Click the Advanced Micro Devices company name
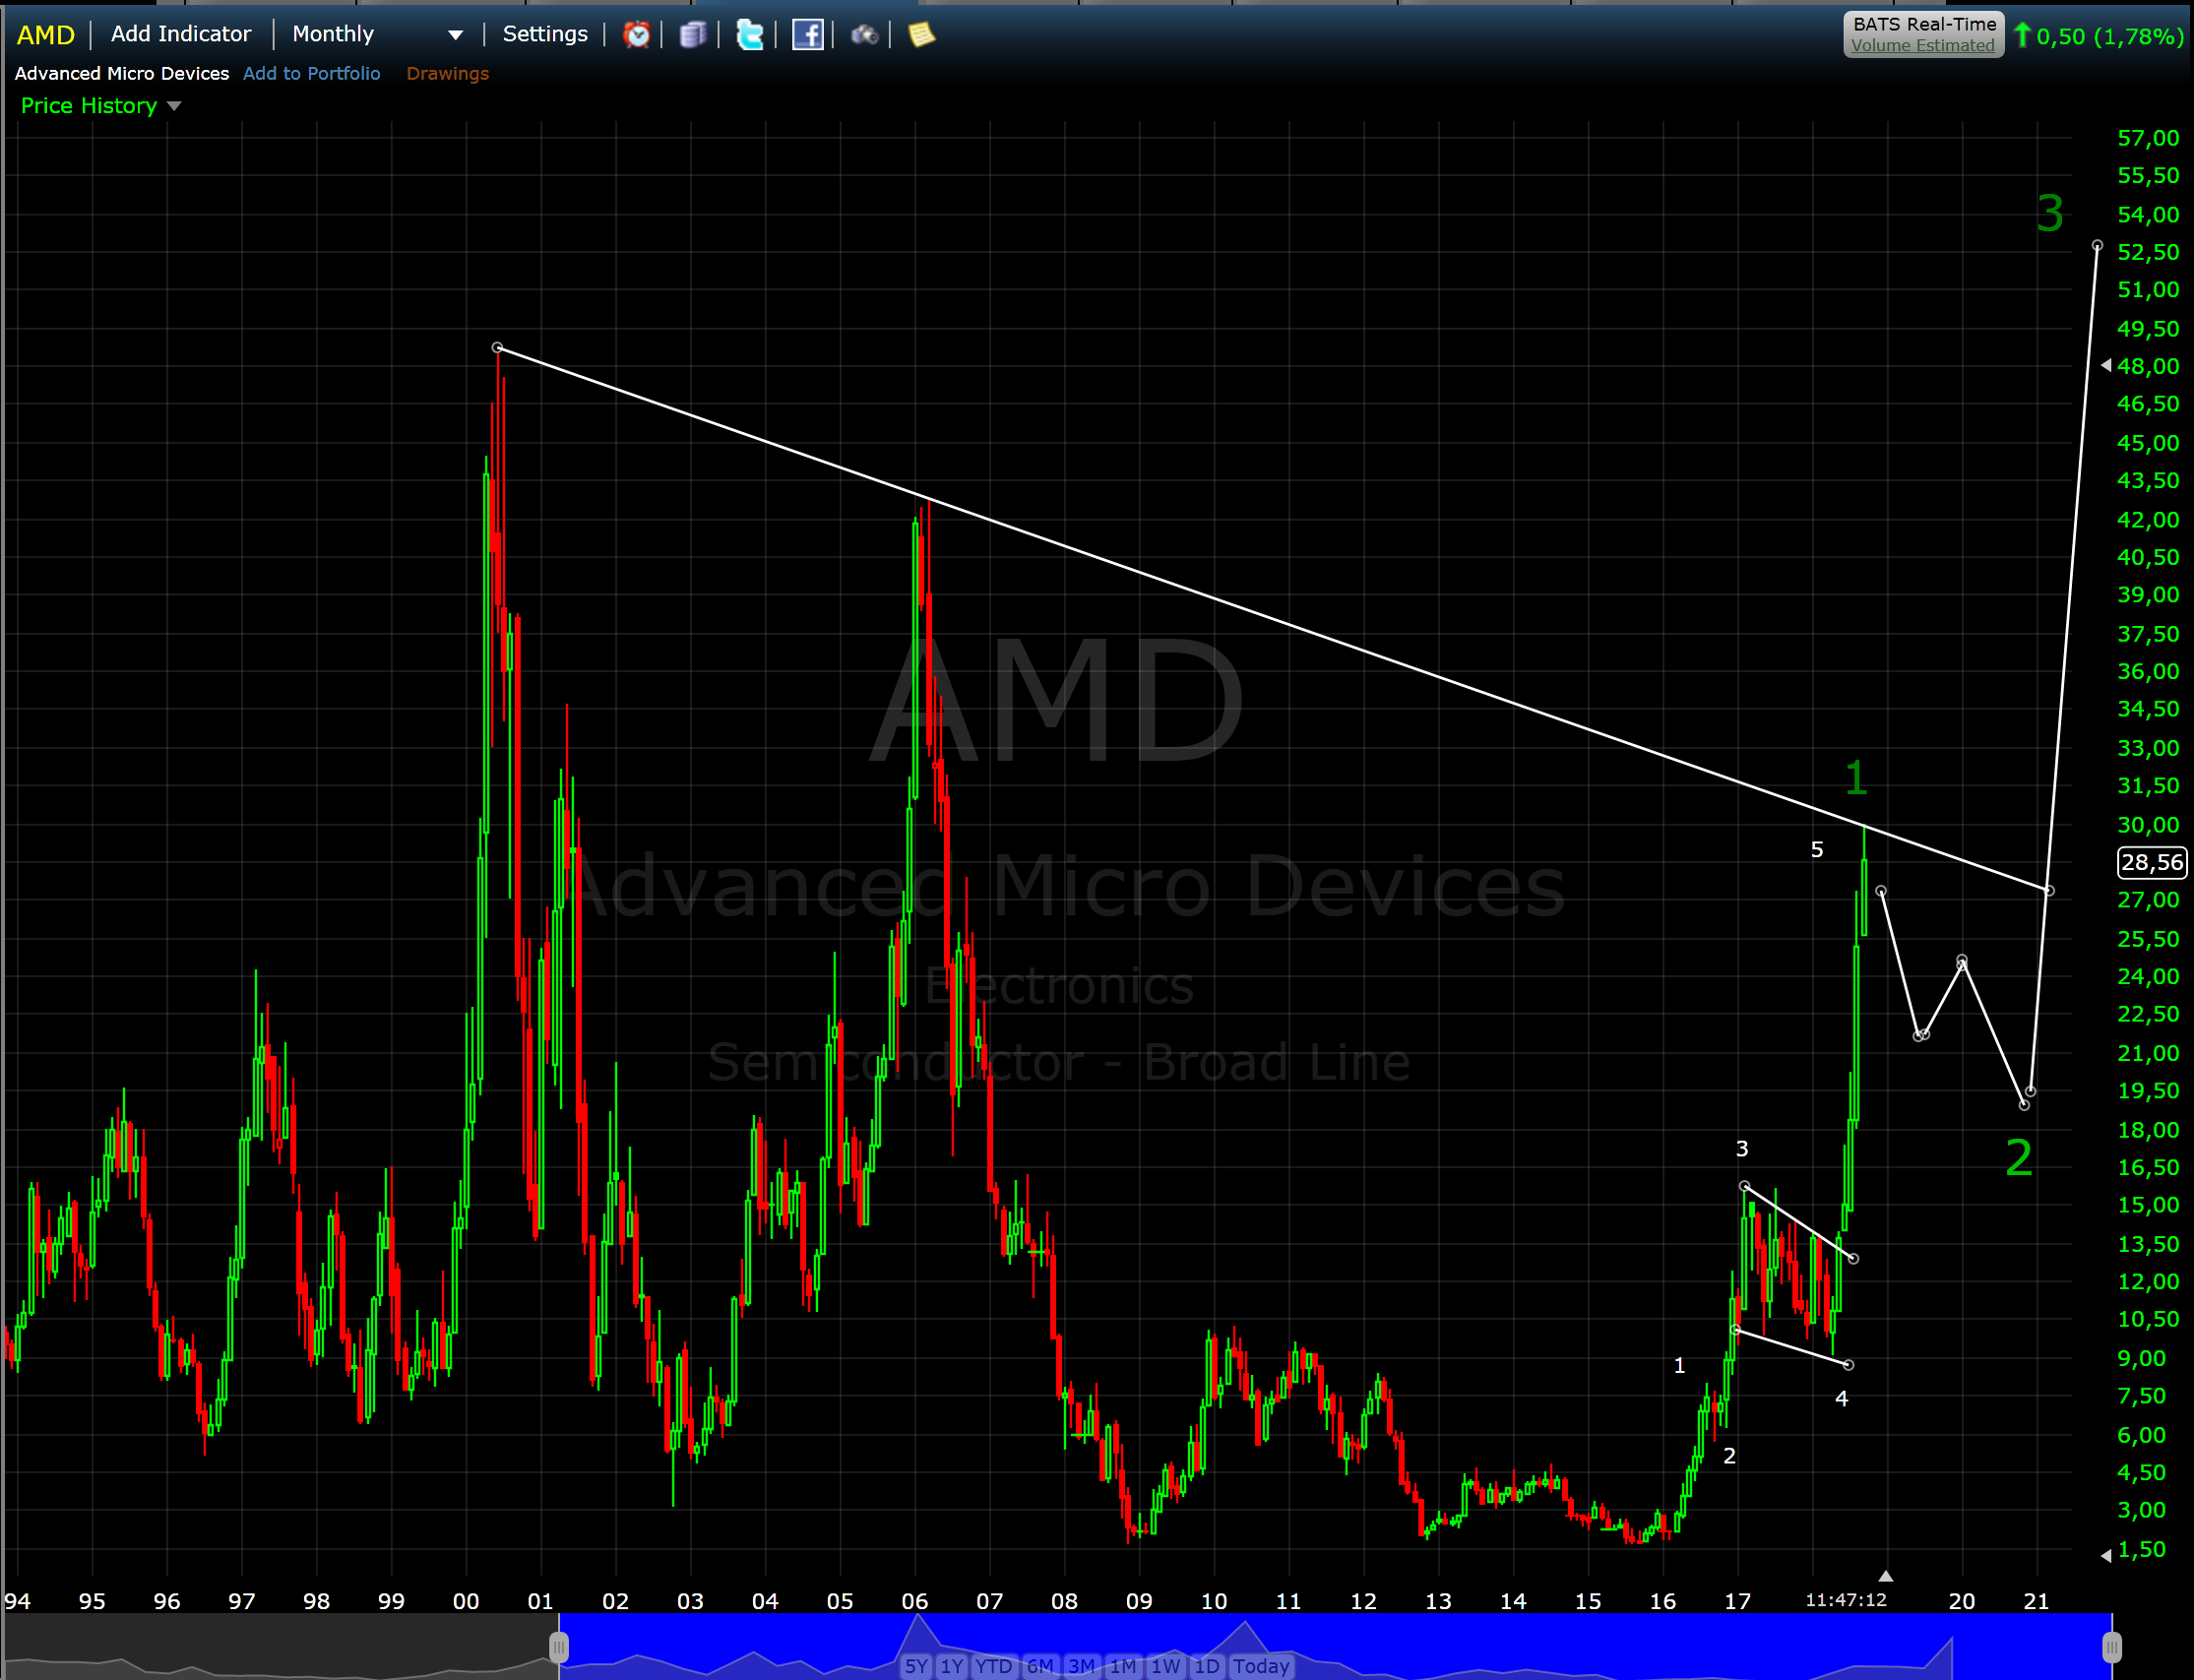 click(122, 73)
